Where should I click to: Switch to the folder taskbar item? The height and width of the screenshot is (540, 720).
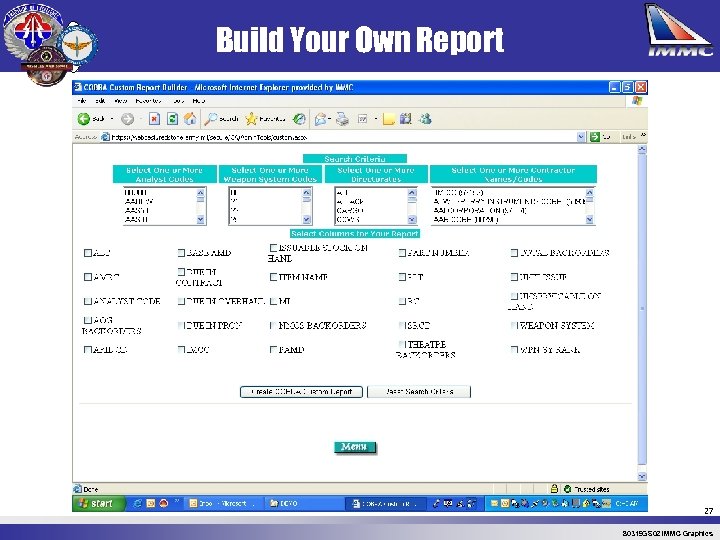click(303, 503)
